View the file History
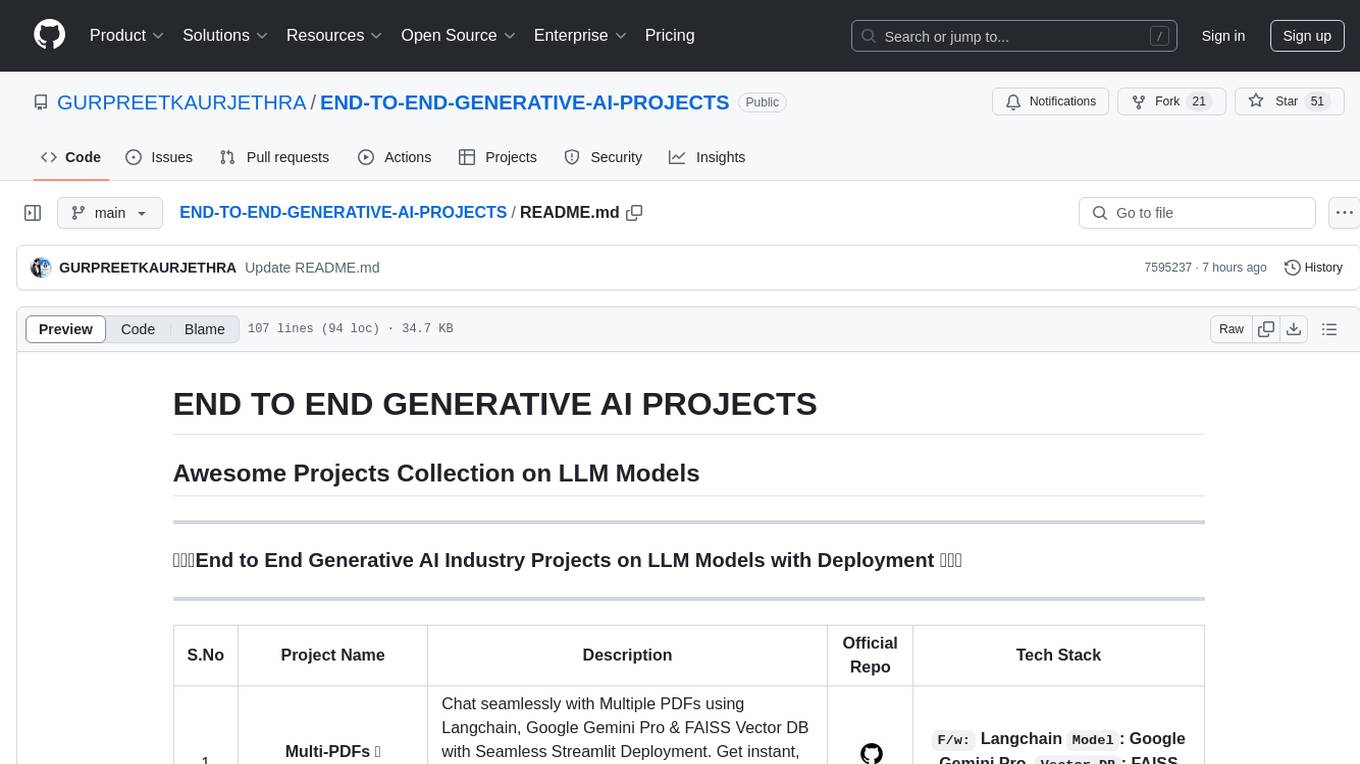1360x764 pixels. pyautogui.click(x=1313, y=267)
